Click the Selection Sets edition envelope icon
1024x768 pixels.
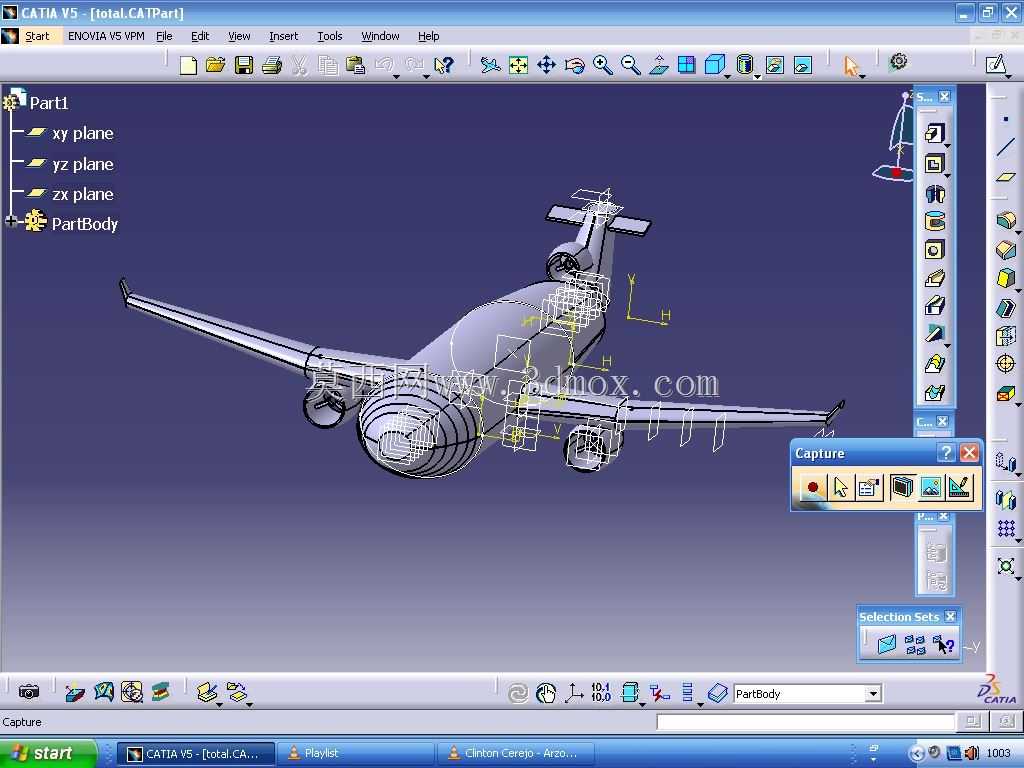click(886, 645)
